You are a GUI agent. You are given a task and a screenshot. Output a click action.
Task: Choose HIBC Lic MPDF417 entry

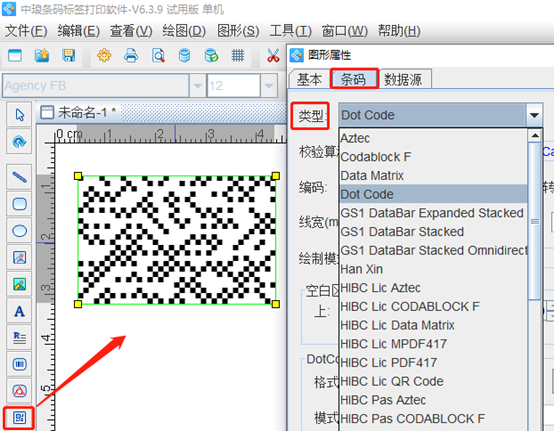click(433, 344)
